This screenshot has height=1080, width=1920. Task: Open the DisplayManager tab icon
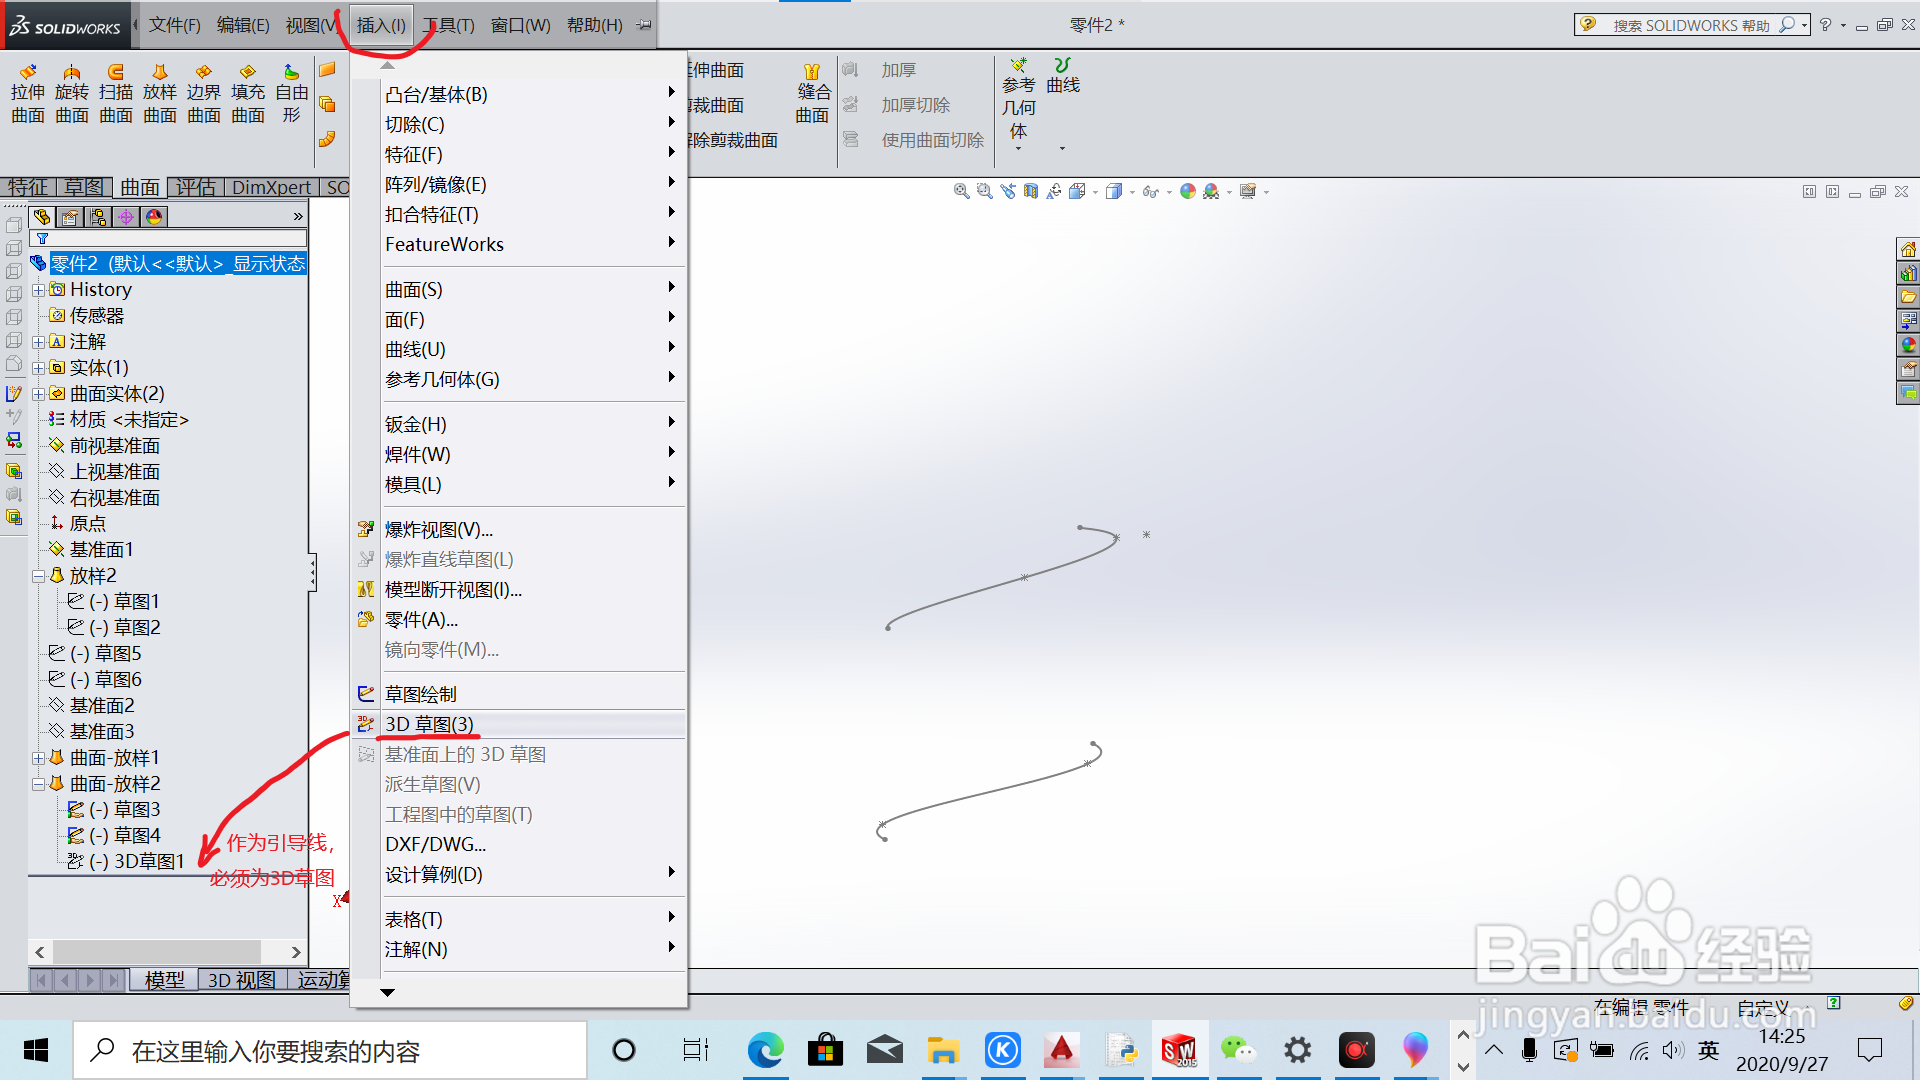pyautogui.click(x=154, y=217)
